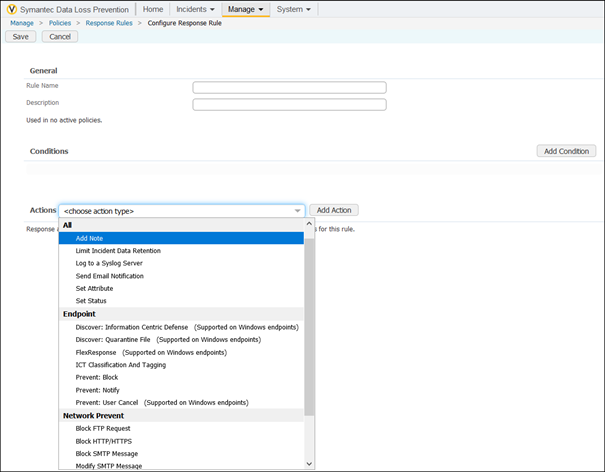The image size is (605, 472).
Task: Open the Home tab
Action: [153, 9]
